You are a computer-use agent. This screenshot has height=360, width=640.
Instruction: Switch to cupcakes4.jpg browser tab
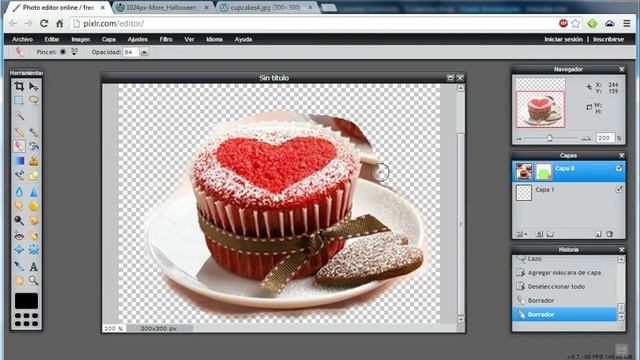[265, 7]
